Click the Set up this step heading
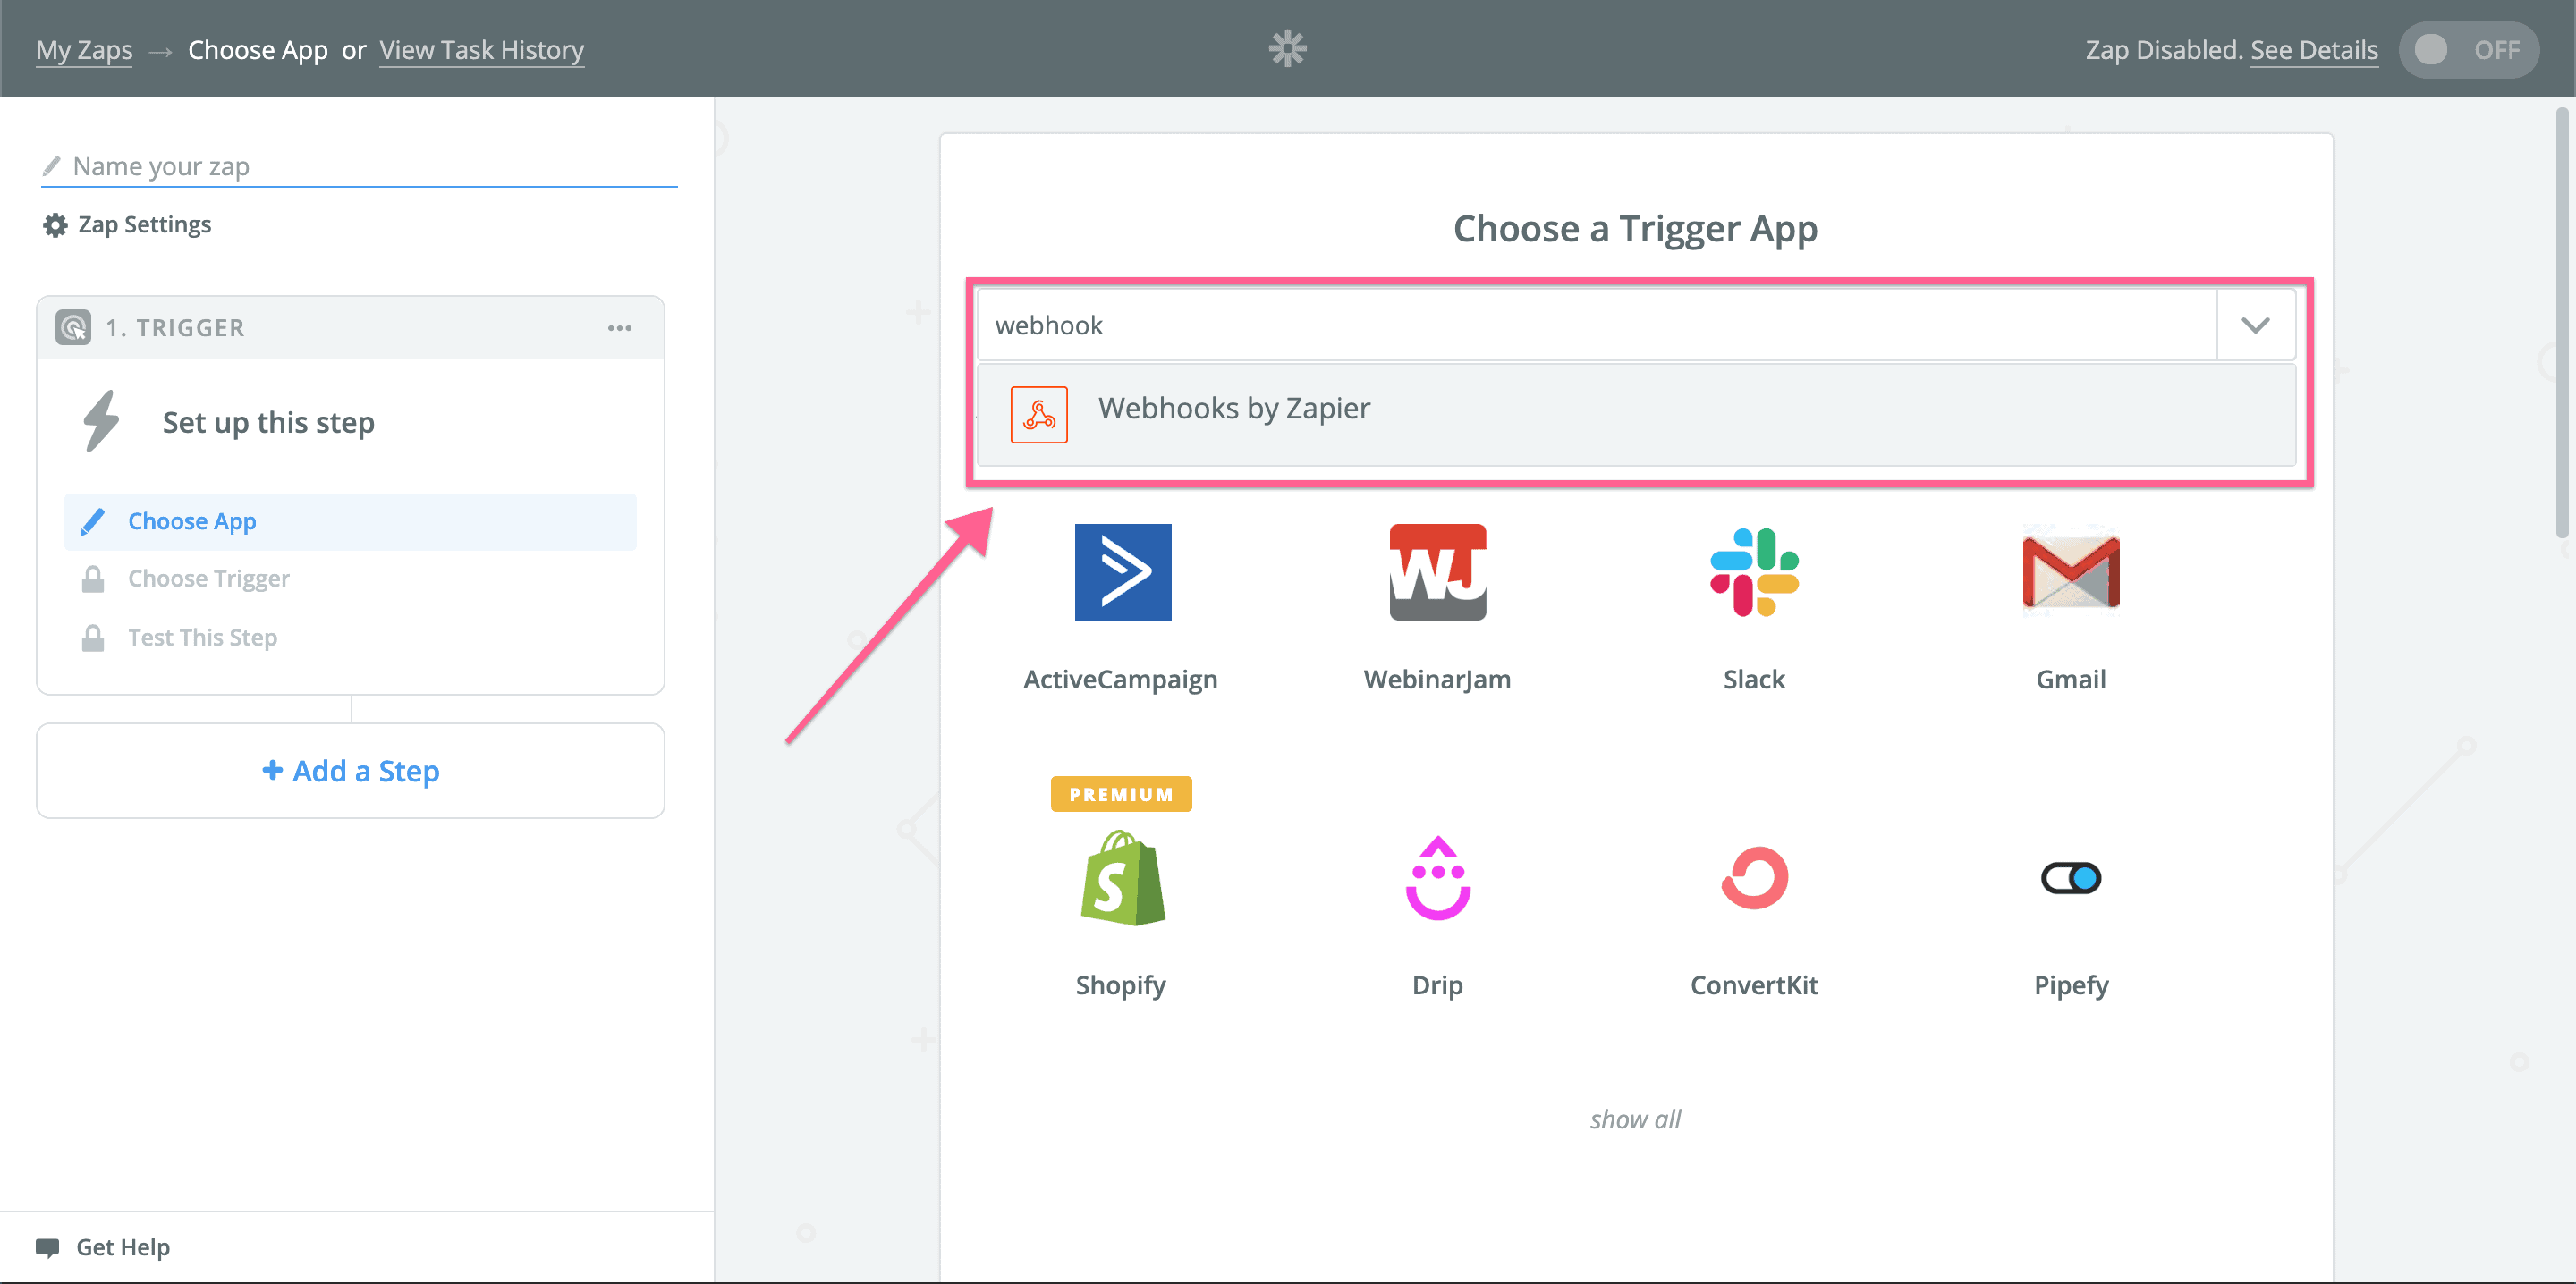 pos(268,422)
